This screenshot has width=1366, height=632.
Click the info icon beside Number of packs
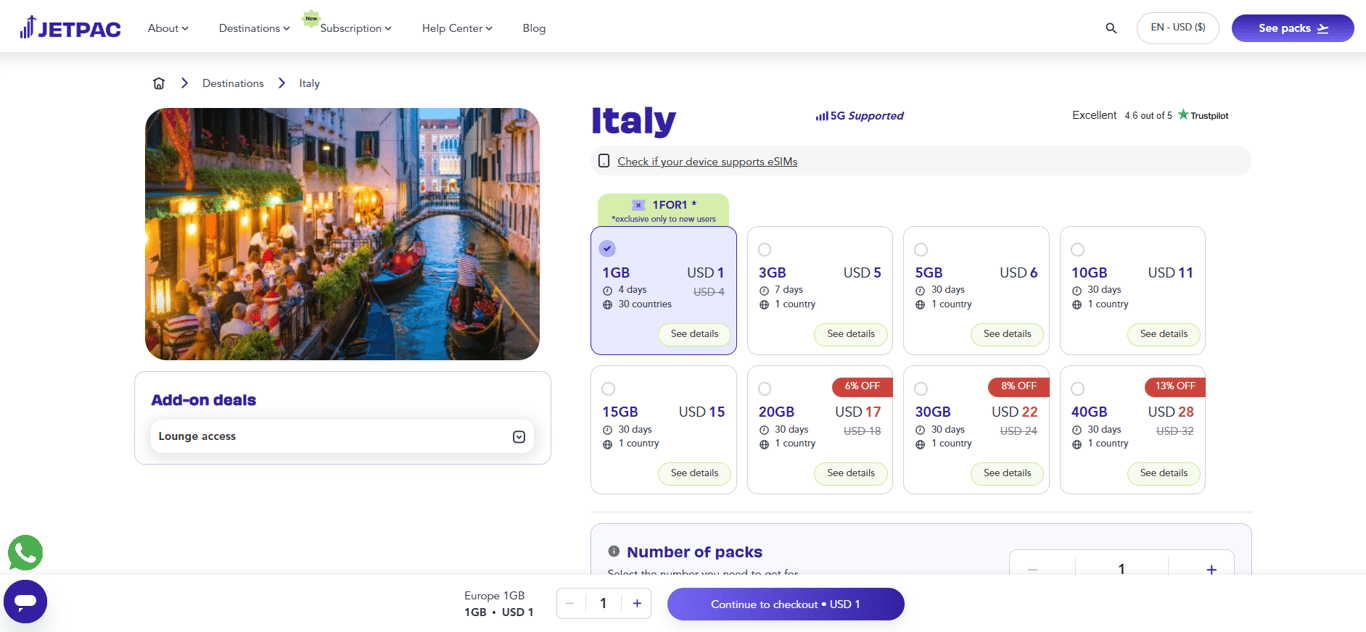tap(614, 551)
